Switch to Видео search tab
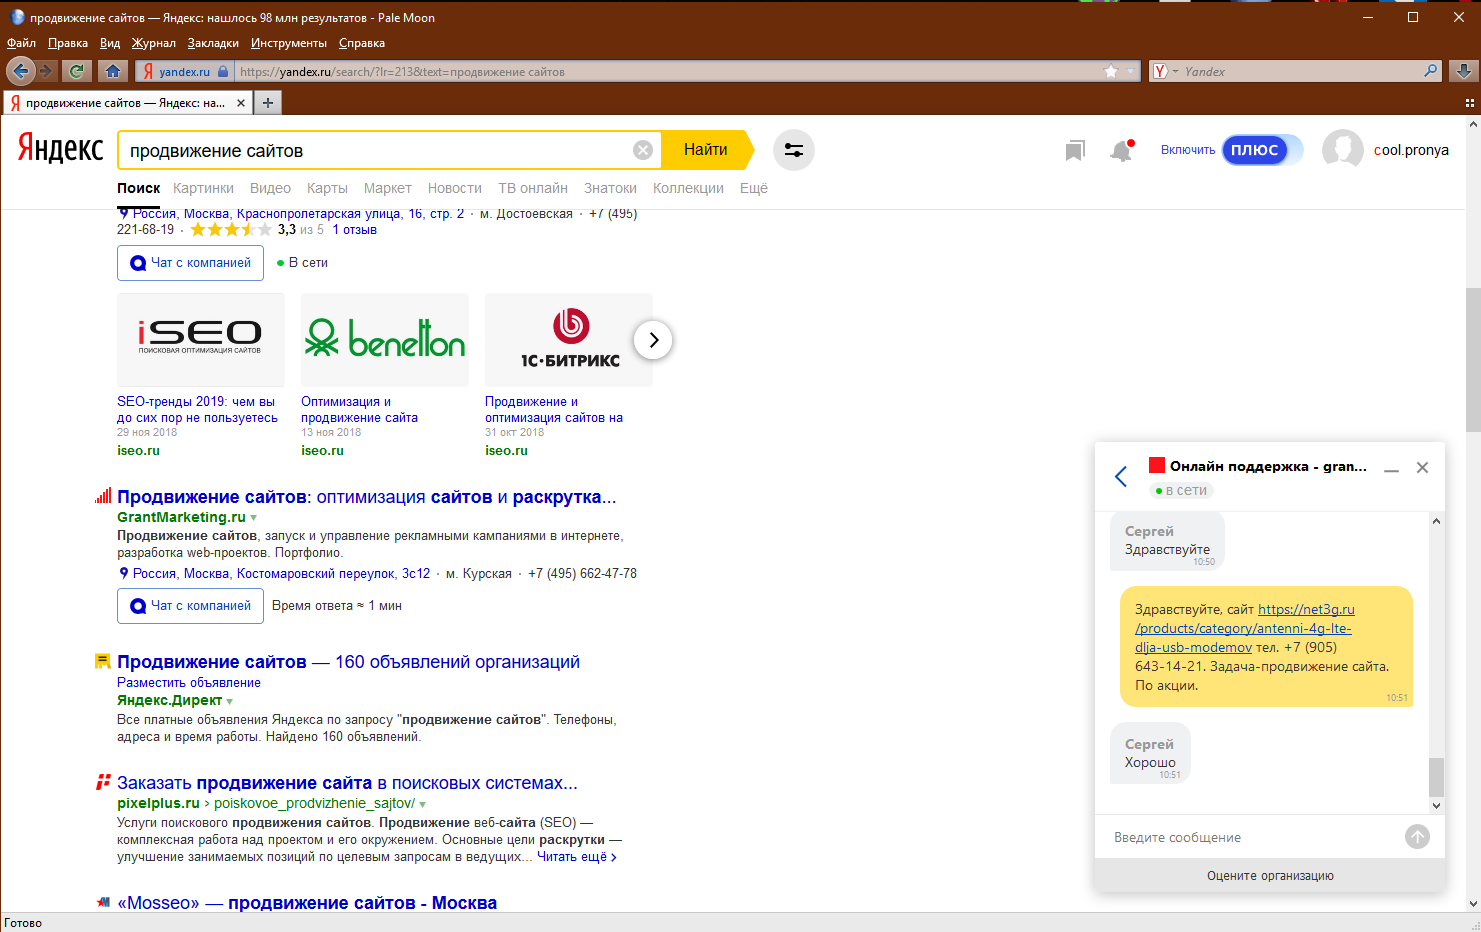Image resolution: width=1481 pixels, height=932 pixels. (x=270, y=188)
